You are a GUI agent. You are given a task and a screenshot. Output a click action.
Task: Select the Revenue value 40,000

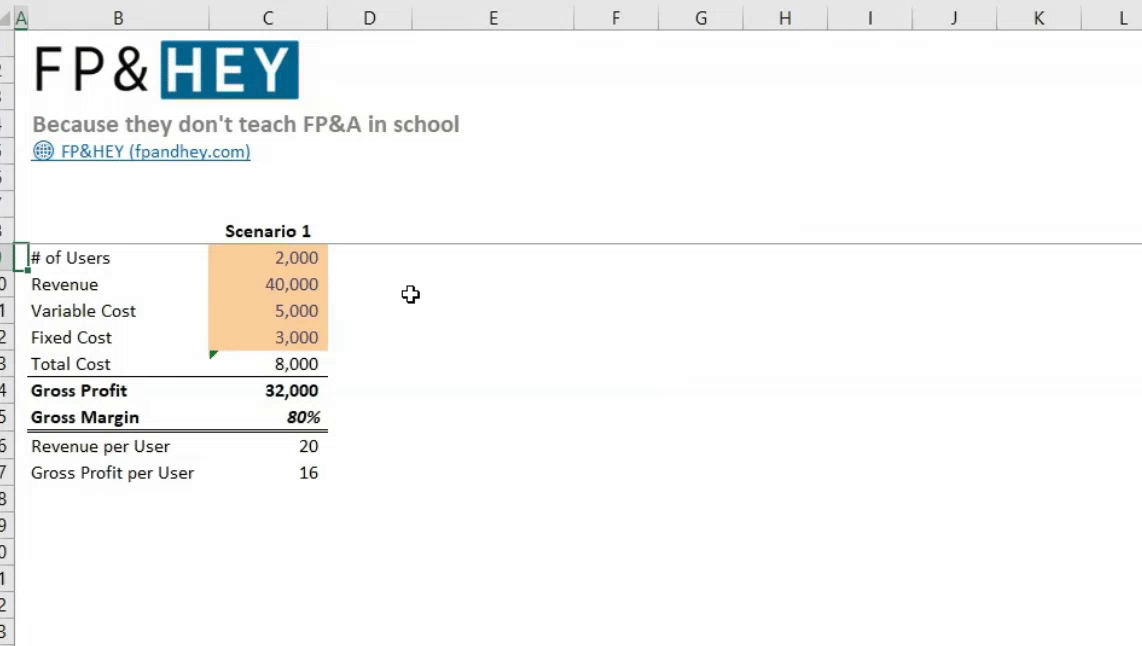click(267, 284)
